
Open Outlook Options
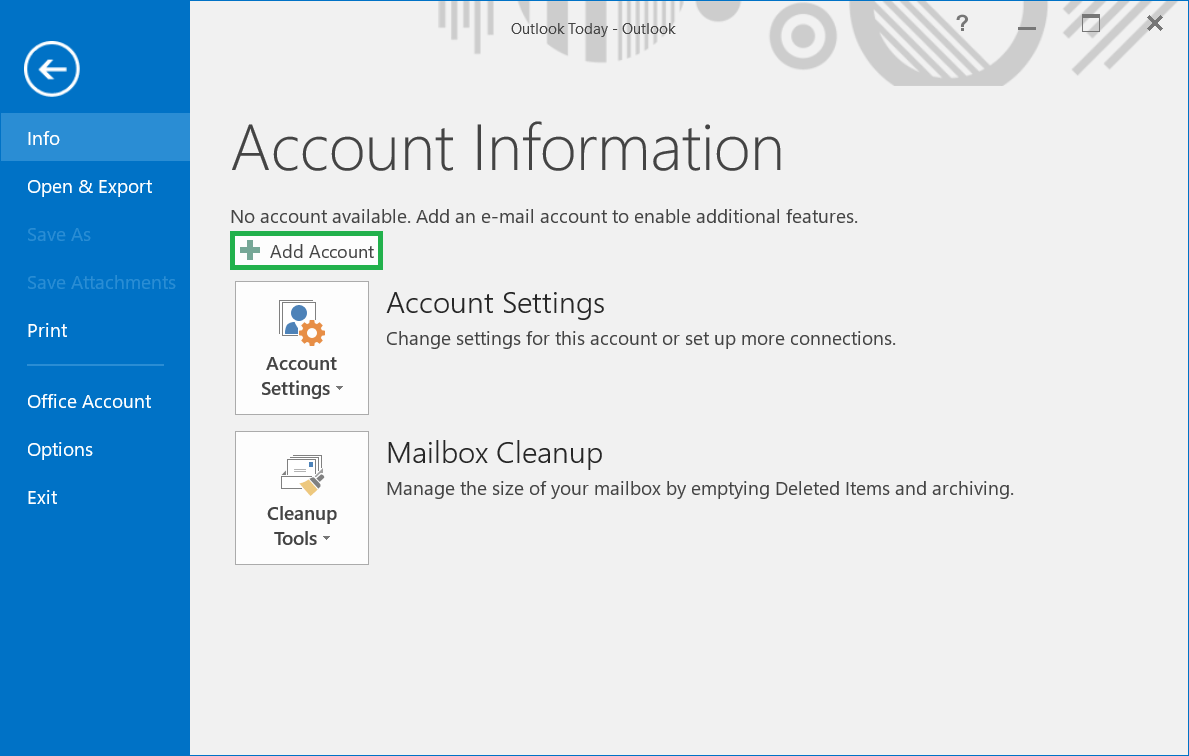point(95,450)
